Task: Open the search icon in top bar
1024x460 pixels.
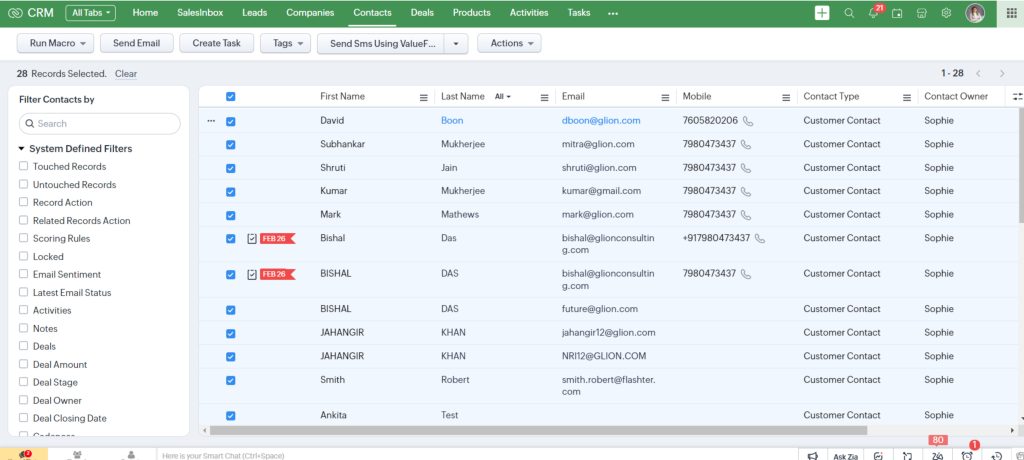Action: pyautogui.click(x=849, y=13)
